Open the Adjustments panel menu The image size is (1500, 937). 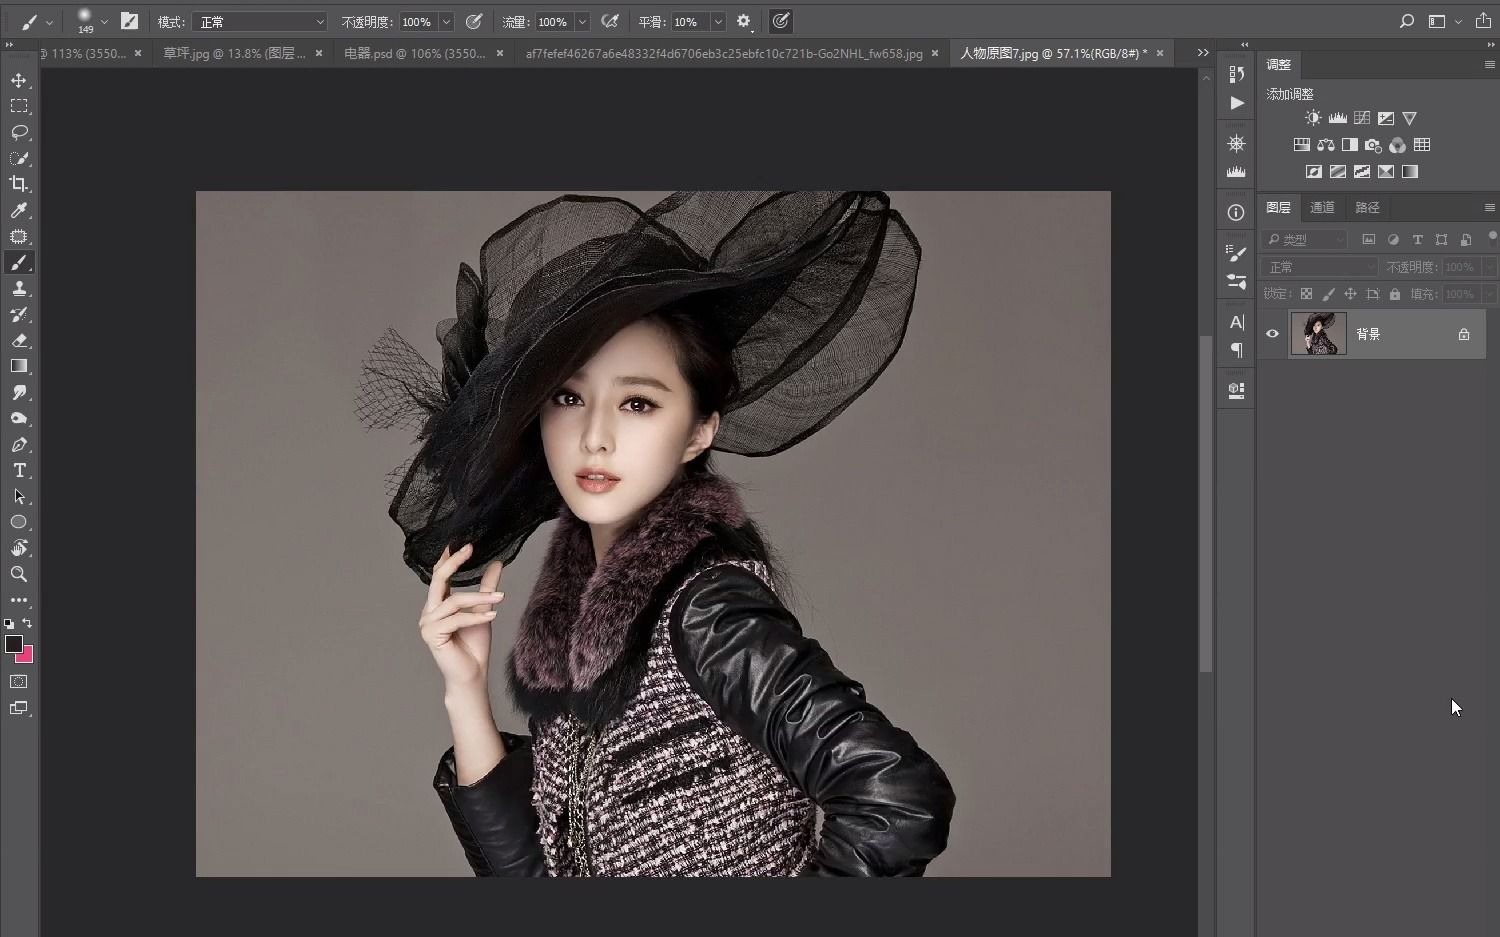tap(1489, 64)
